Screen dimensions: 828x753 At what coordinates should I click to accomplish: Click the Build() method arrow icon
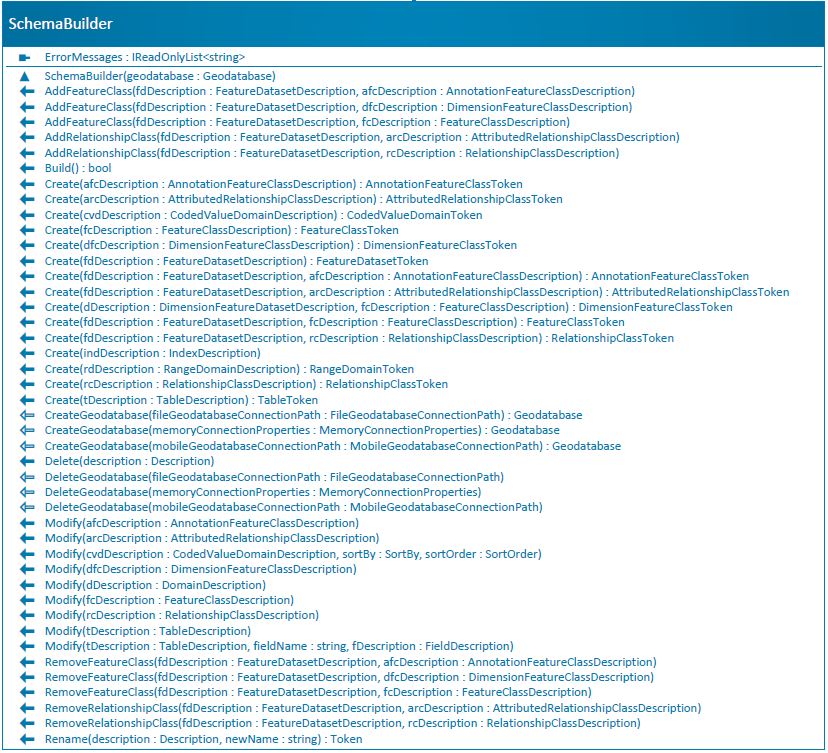click(x=25, y=168)
